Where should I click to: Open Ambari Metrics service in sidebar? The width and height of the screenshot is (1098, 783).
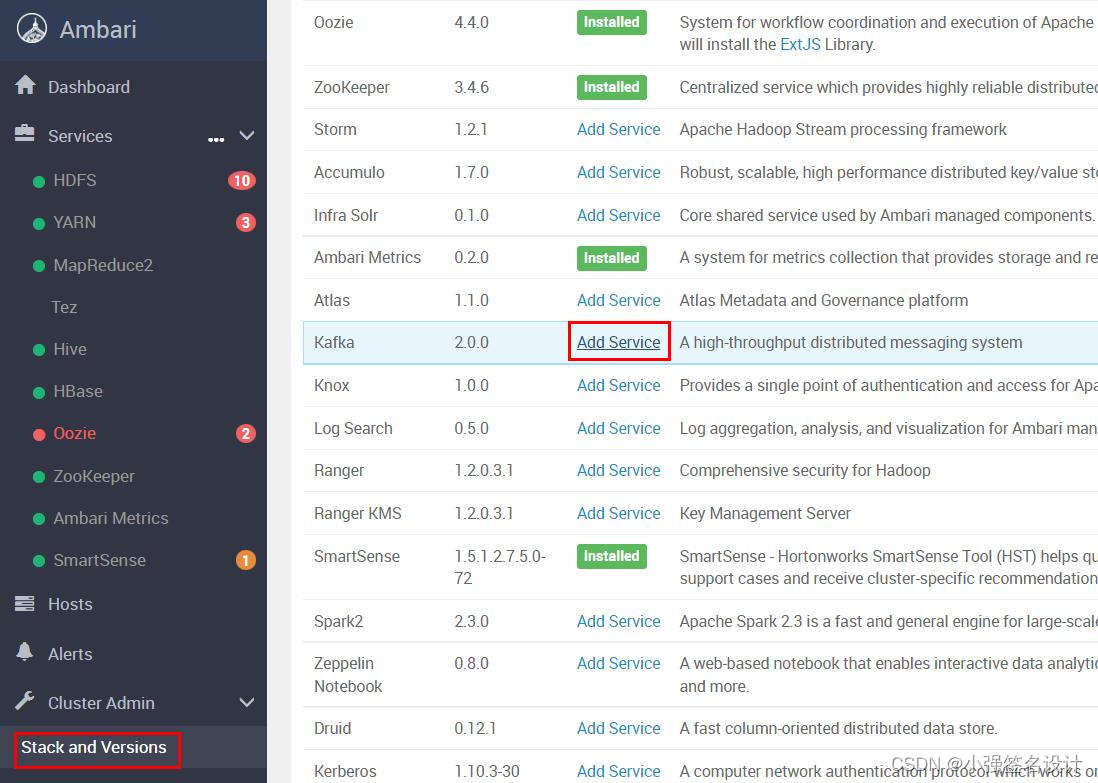[x=111, y=518]
